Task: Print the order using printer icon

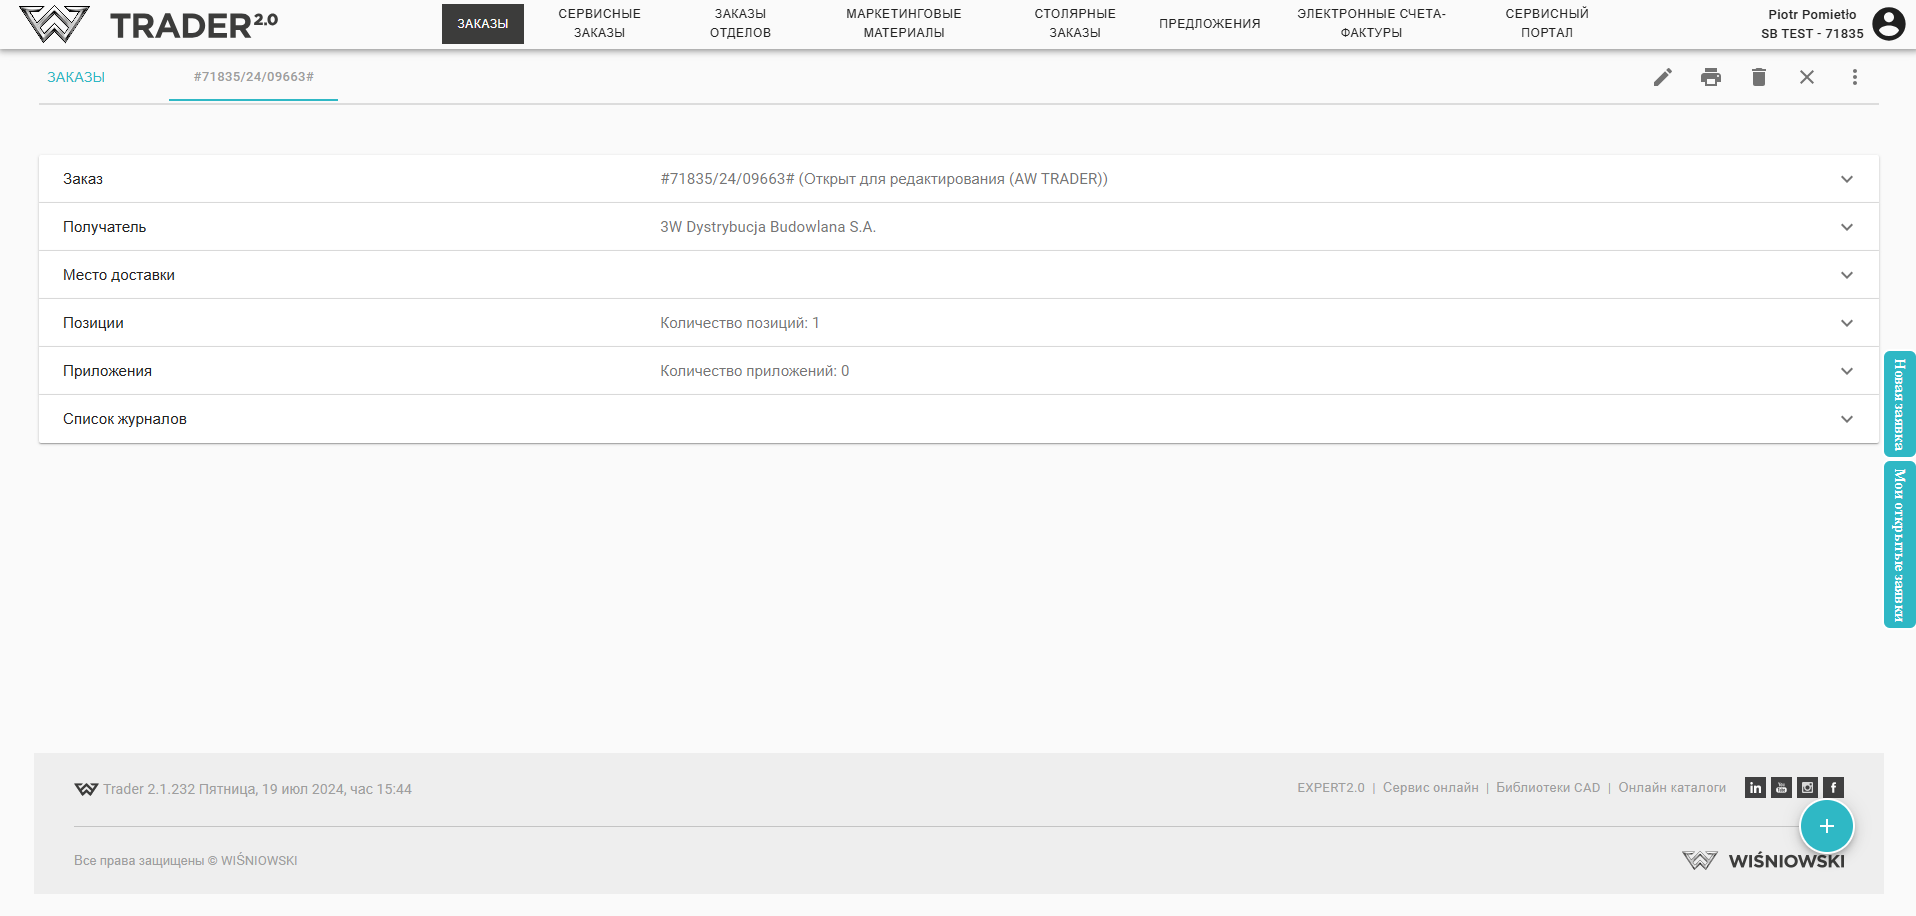Action: click(1711, 77)
